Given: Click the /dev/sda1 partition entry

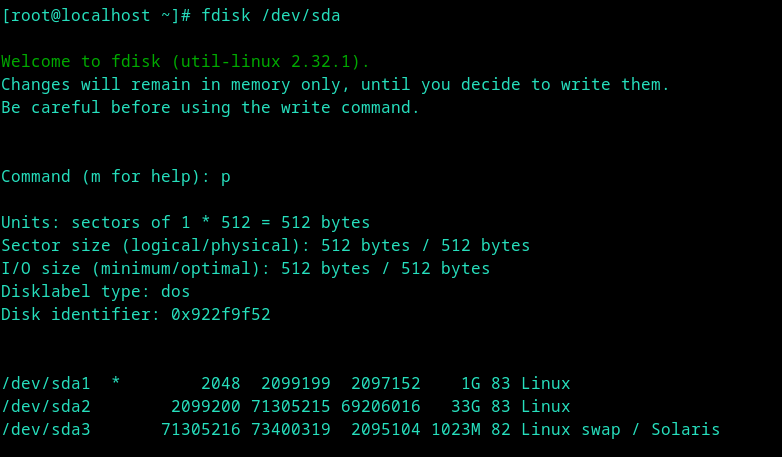Looking at the screenshot, I should click(46, 383).
